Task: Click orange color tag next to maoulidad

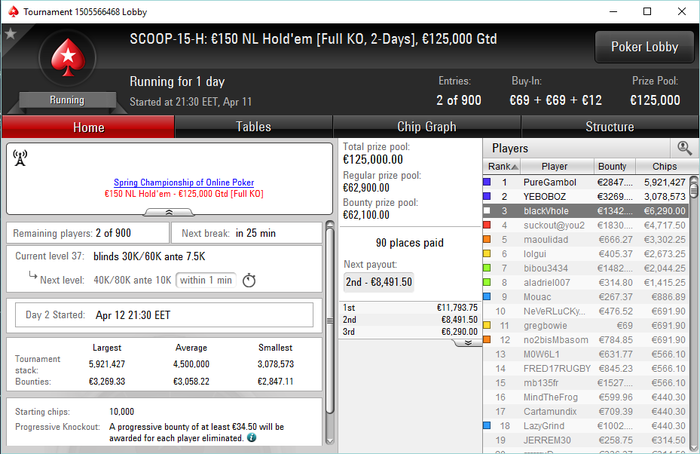Action: tap(487, 239)
